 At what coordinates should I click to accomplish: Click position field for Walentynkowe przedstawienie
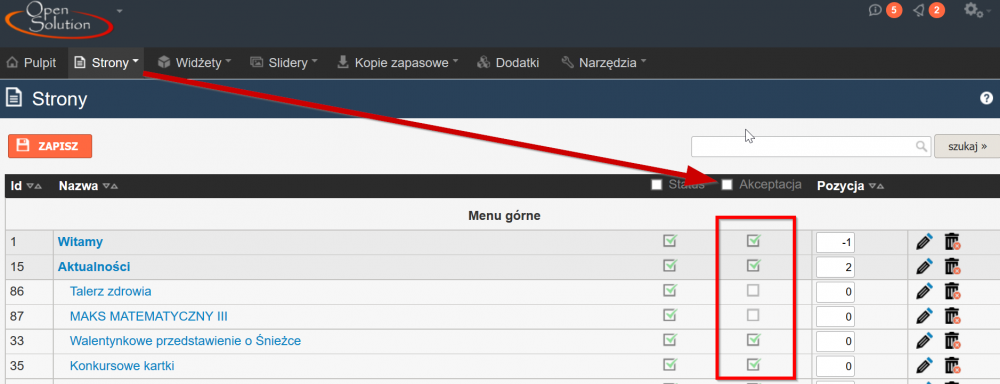[x=836, y=342]
